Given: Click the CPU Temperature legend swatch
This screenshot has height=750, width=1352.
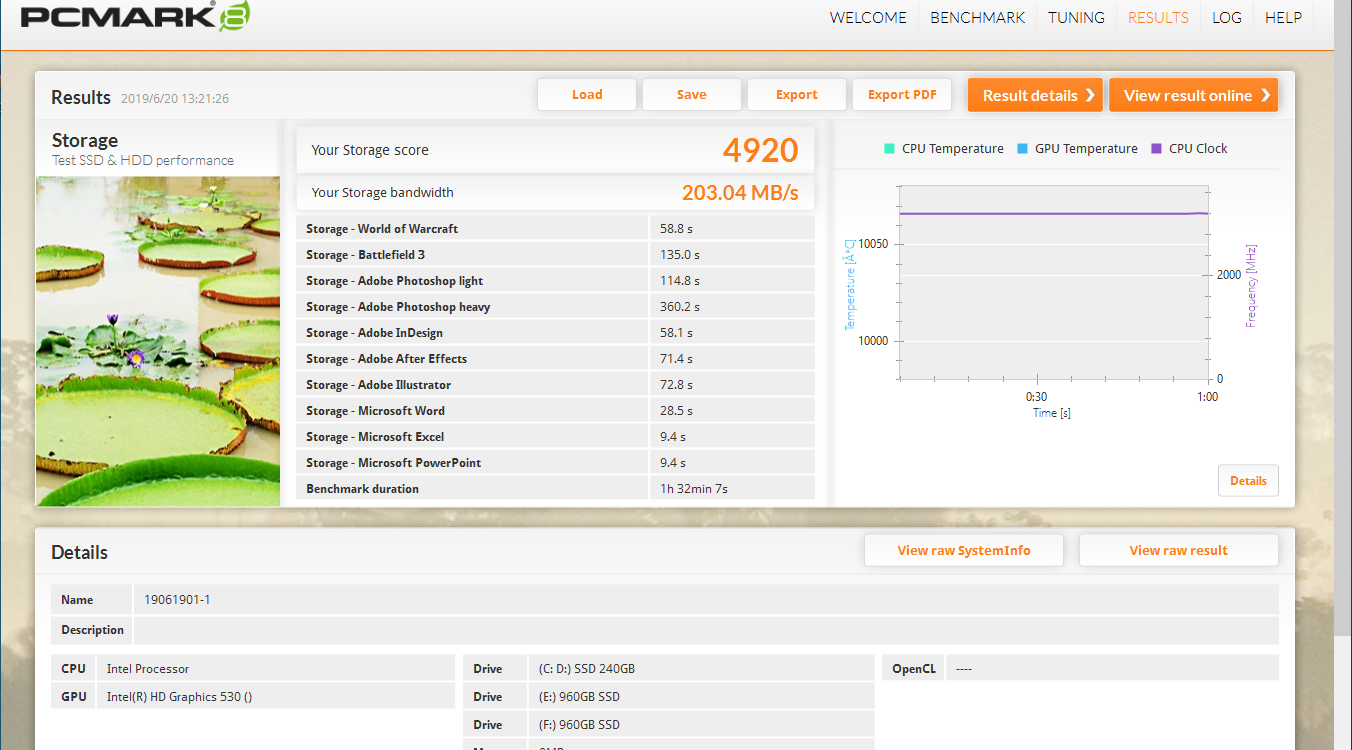Looking at the screenshot, I should 889,149.
